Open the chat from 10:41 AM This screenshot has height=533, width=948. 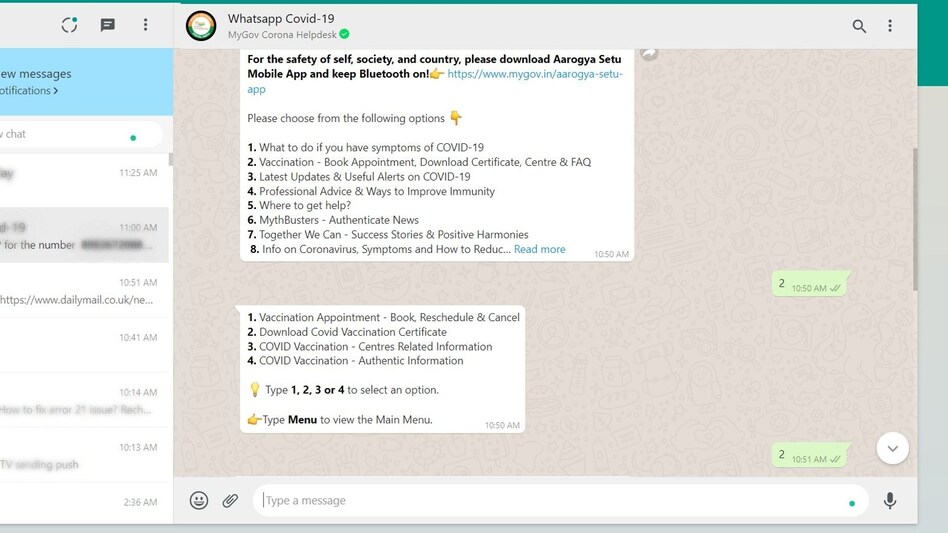click(84, 345)
